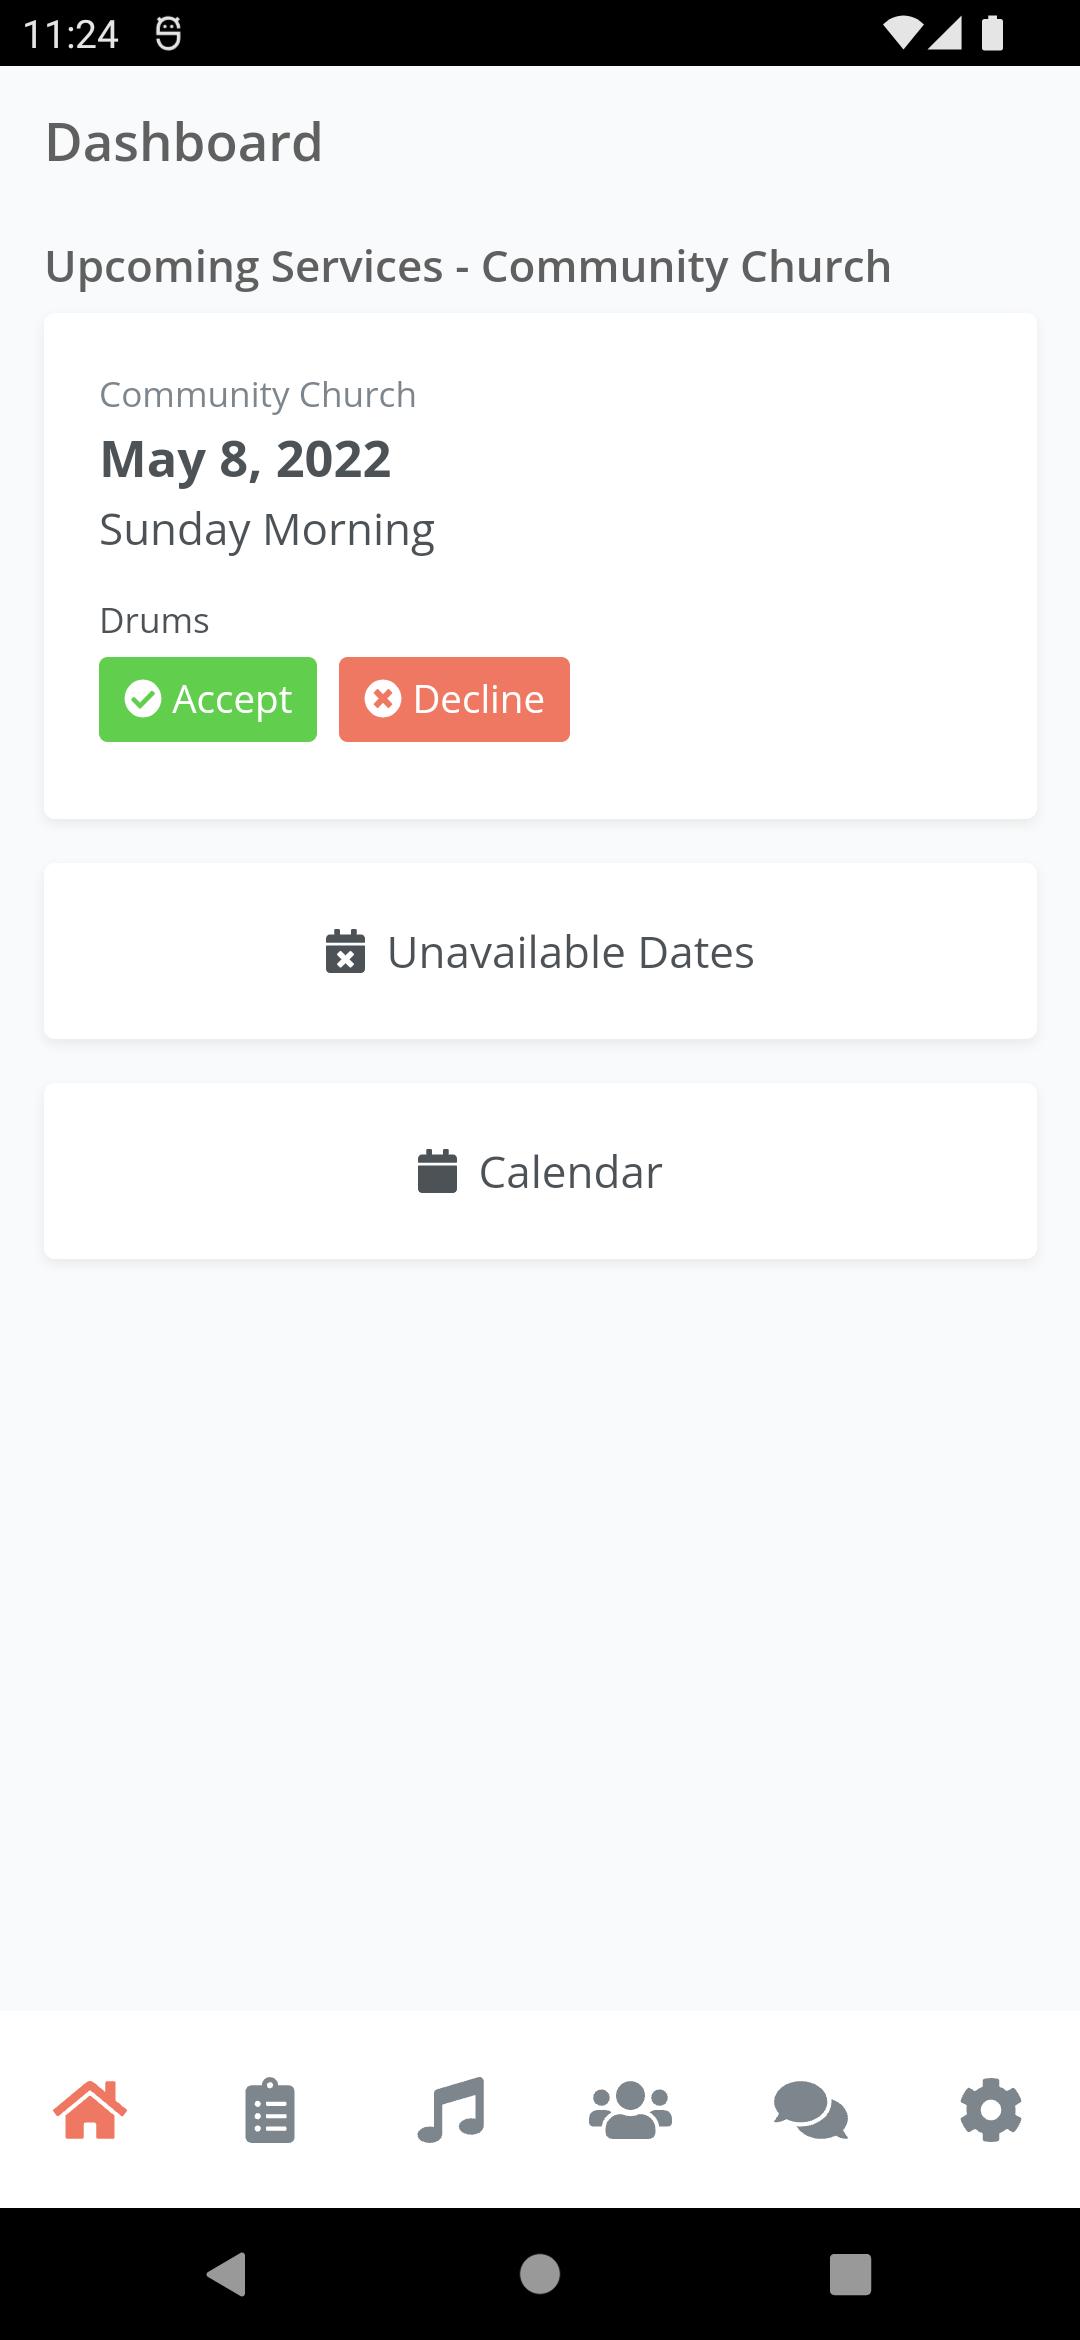
Task: Tap the Android recent apps square
Action: [851, 2274]
